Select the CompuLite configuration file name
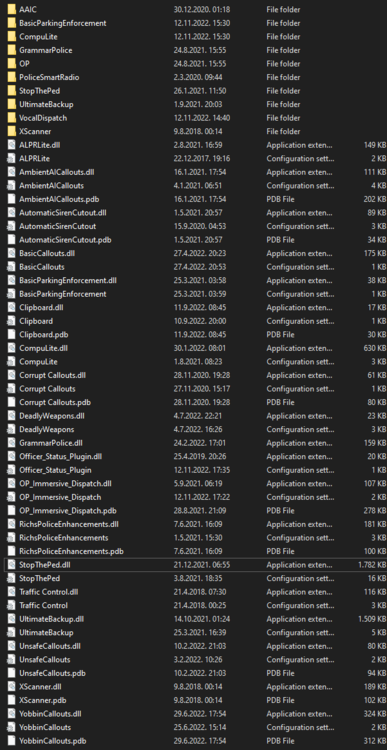The image size is (387, 750). 38,362
